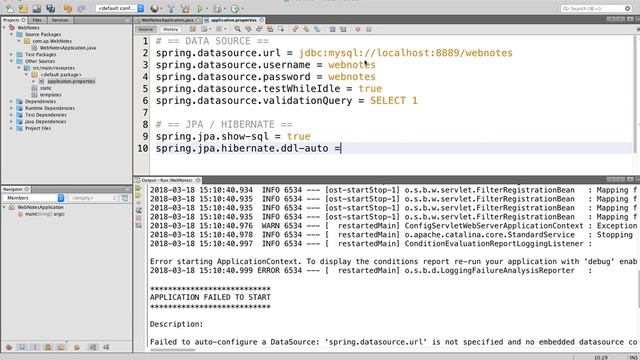Select application.properties in the project tree

click(71, 81)
